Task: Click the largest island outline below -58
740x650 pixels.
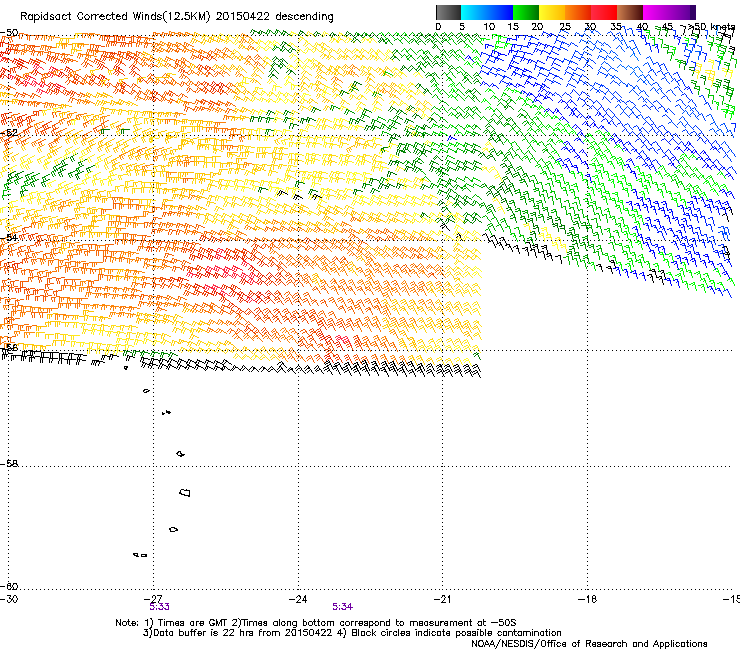Action: click(185, 492)
